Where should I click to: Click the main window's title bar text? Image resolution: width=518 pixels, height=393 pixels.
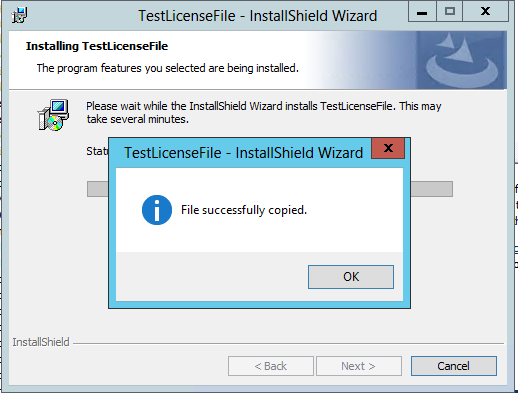tap(257, 16)
